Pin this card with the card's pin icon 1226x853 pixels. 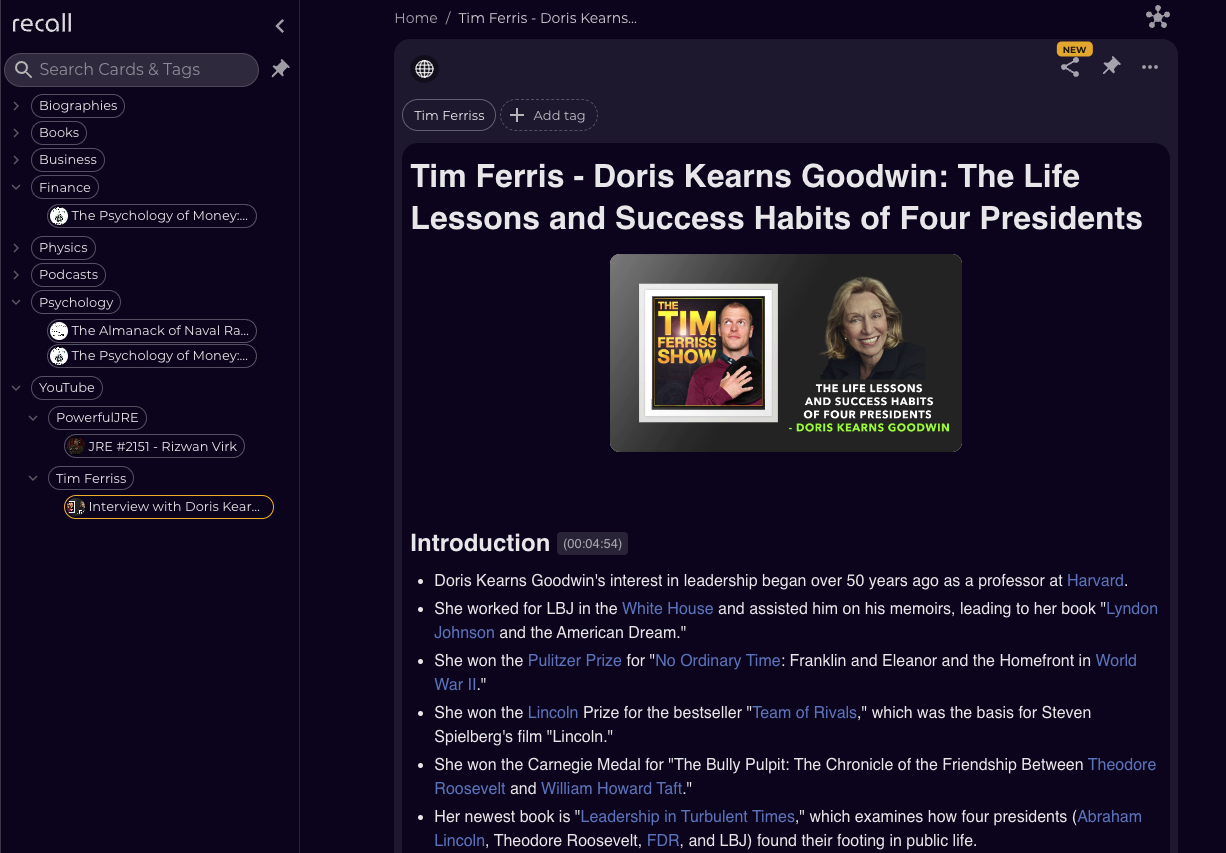1111,67
